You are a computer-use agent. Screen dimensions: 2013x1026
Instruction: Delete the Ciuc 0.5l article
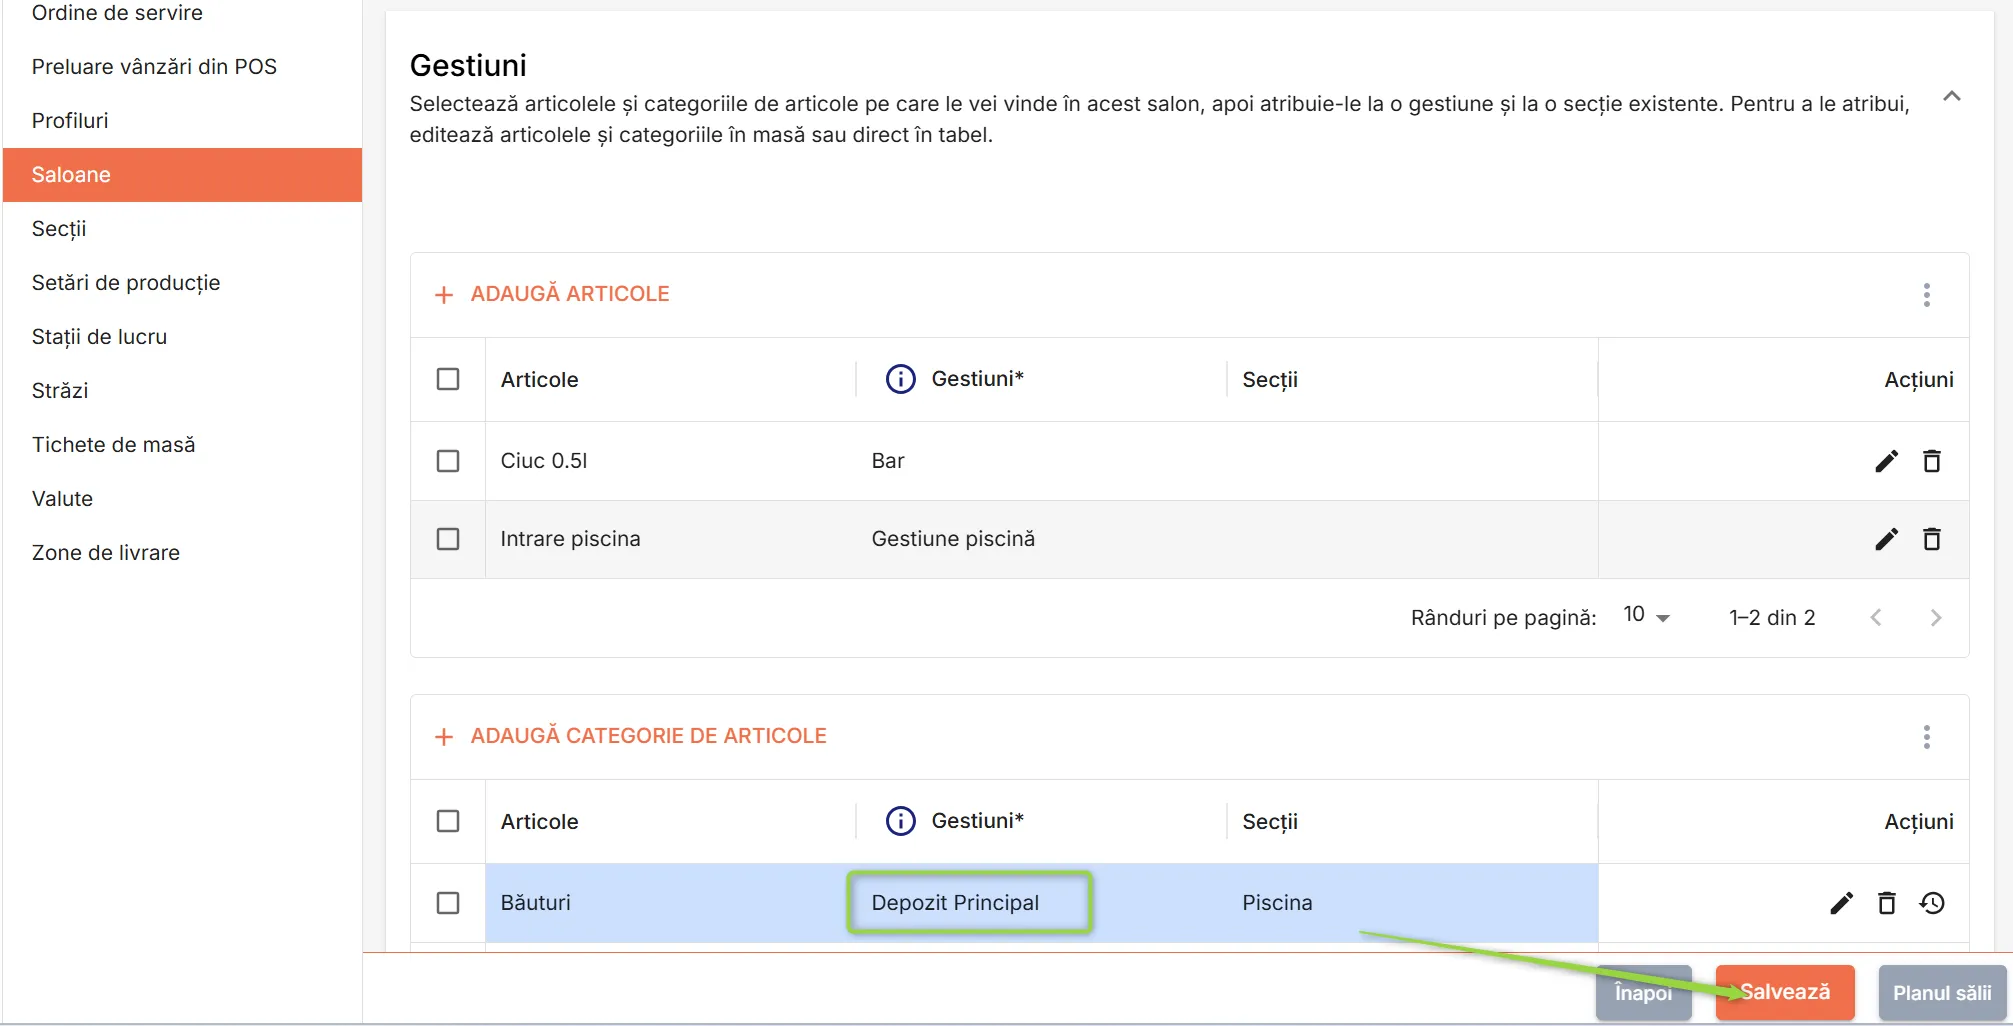click(1932, 461)
